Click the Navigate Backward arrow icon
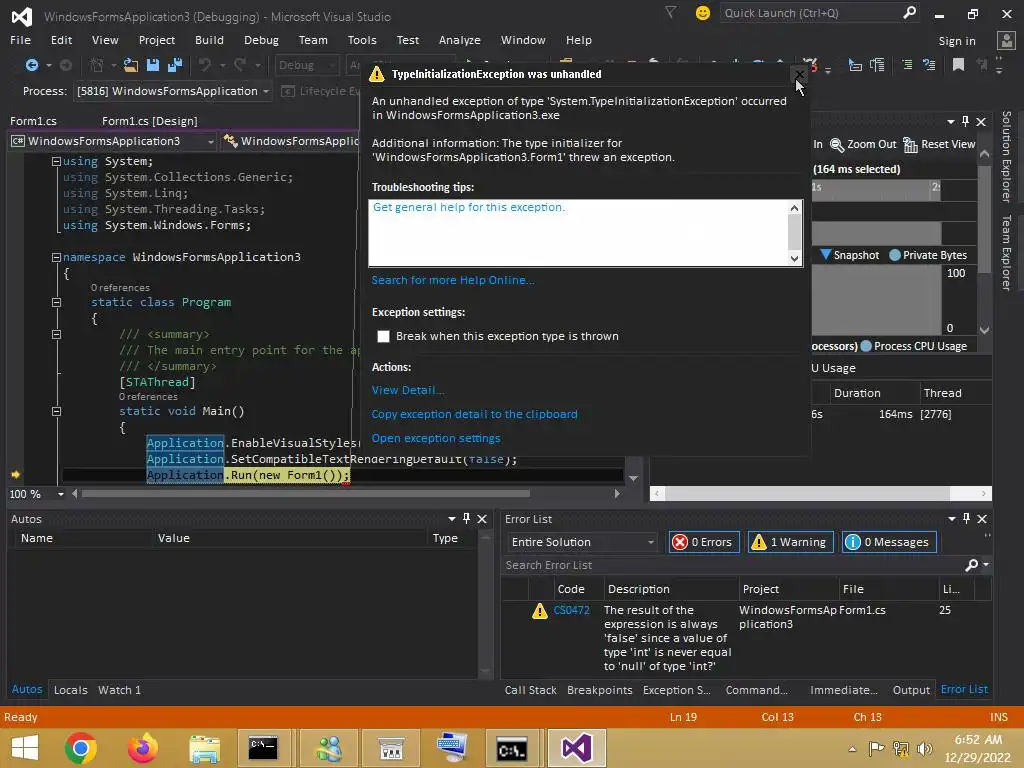 31,65
